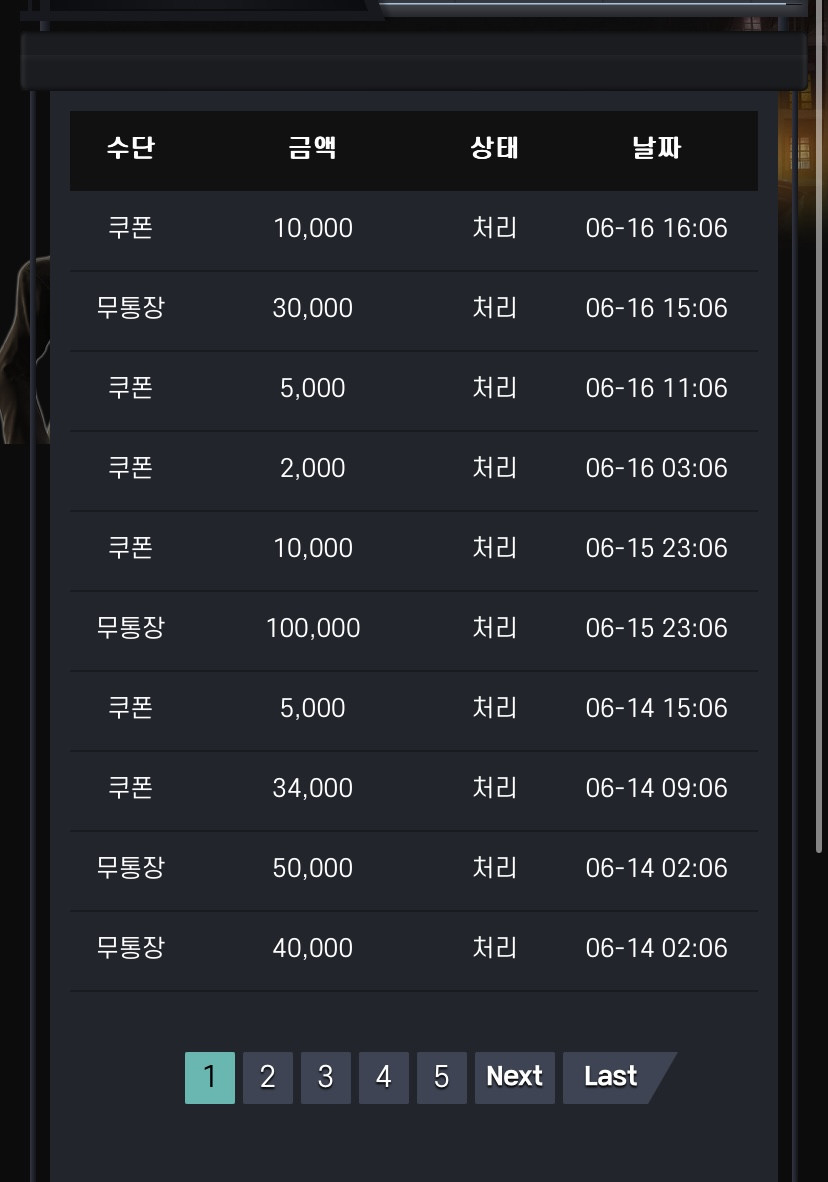Click the 40,000 amount in last row
Image resolution: width=828 pixels, height=1182 pixels.
point(313,948)
